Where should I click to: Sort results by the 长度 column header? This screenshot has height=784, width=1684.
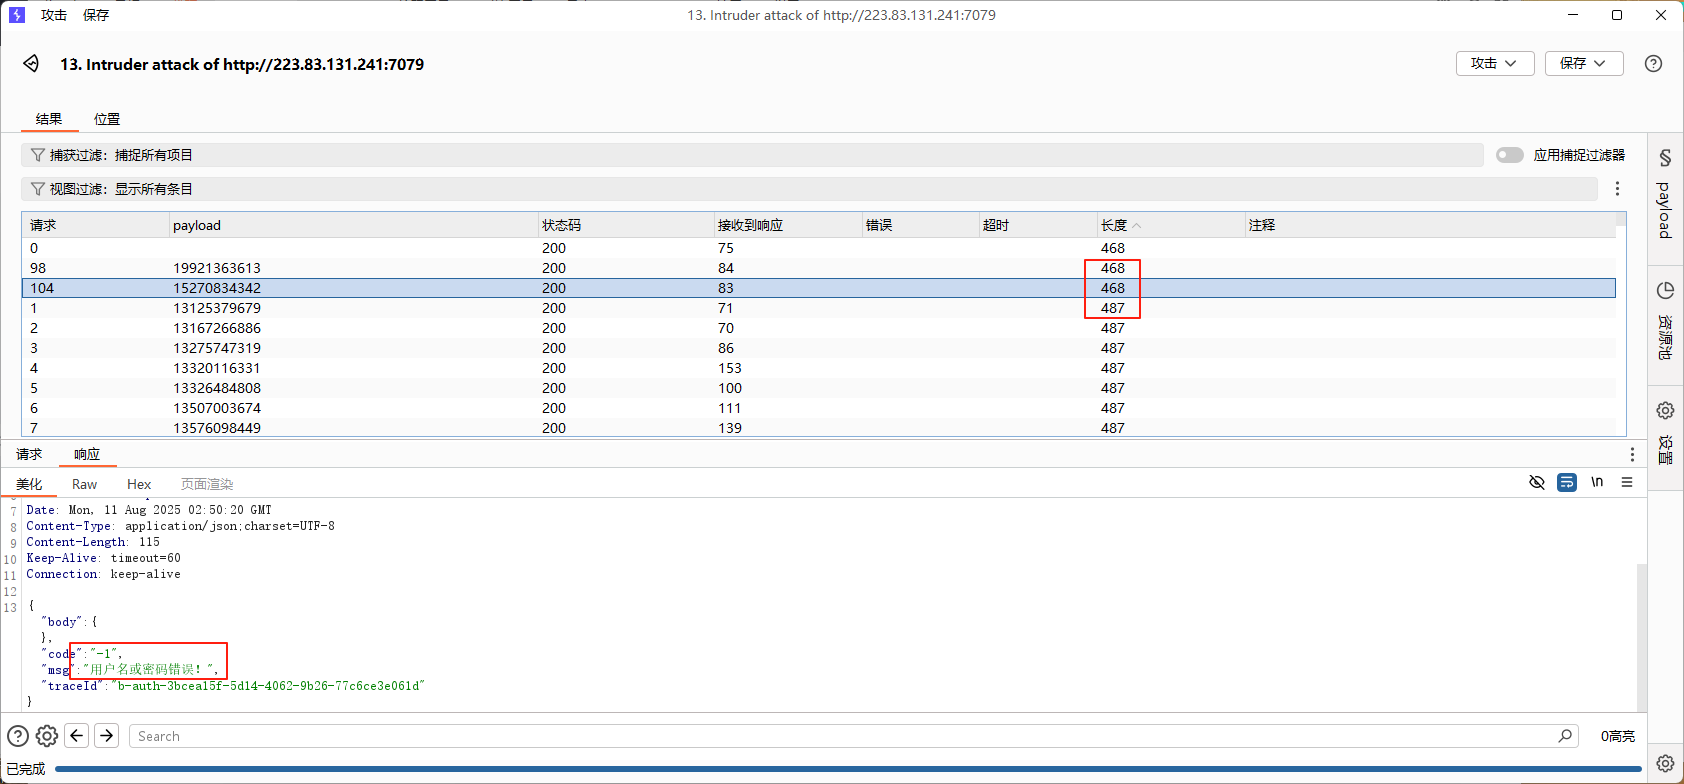(1114, 225)
